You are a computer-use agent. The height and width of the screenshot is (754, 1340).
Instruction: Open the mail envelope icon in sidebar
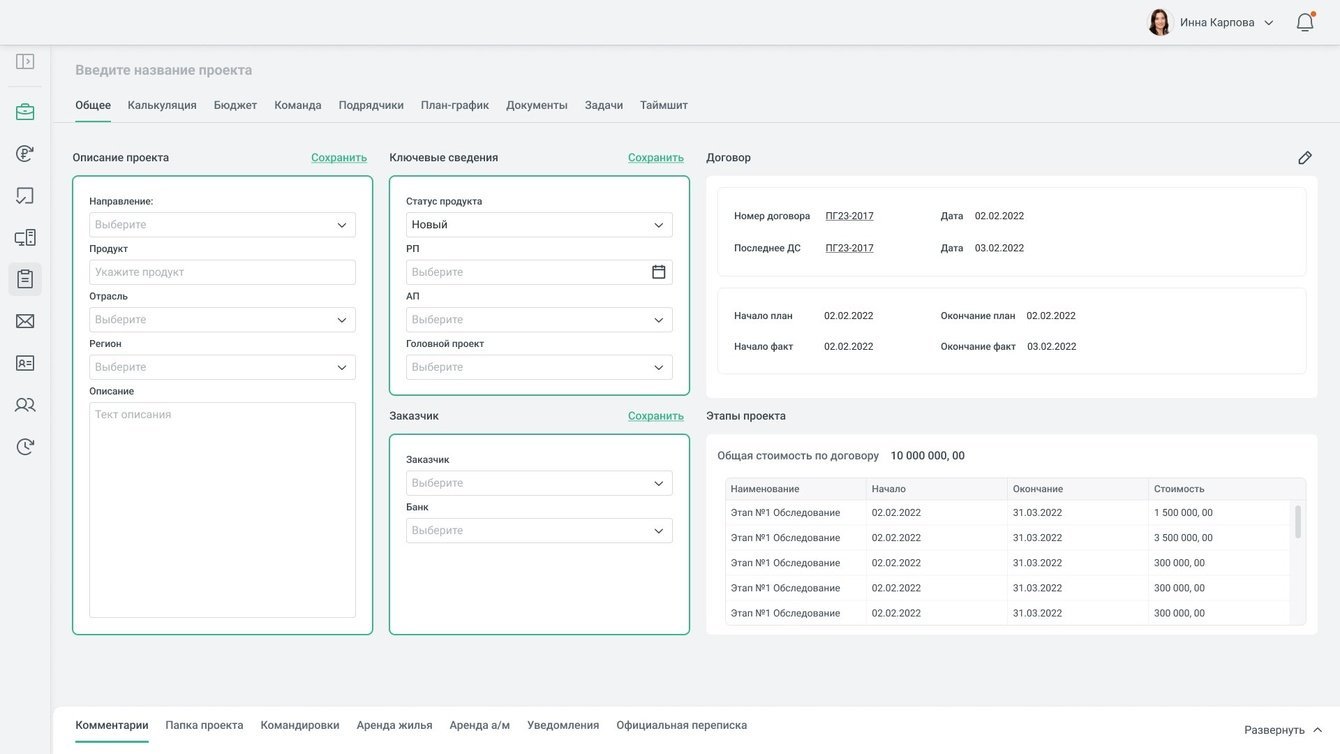pyautogui.click(x=25, y=321)
